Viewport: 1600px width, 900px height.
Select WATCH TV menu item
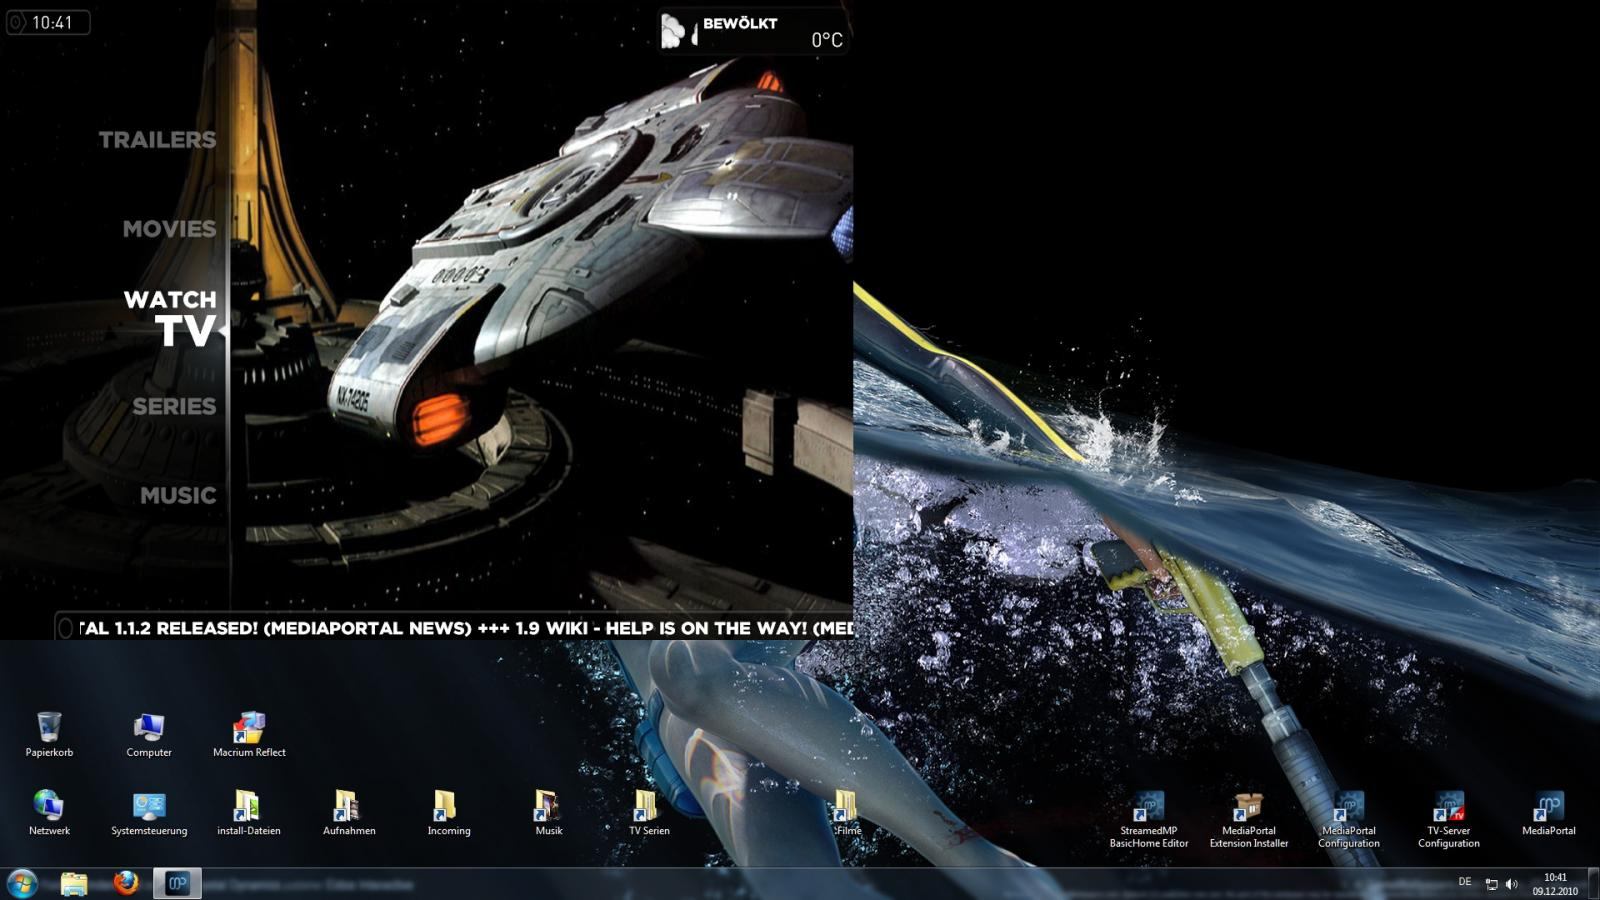[170, 319]
